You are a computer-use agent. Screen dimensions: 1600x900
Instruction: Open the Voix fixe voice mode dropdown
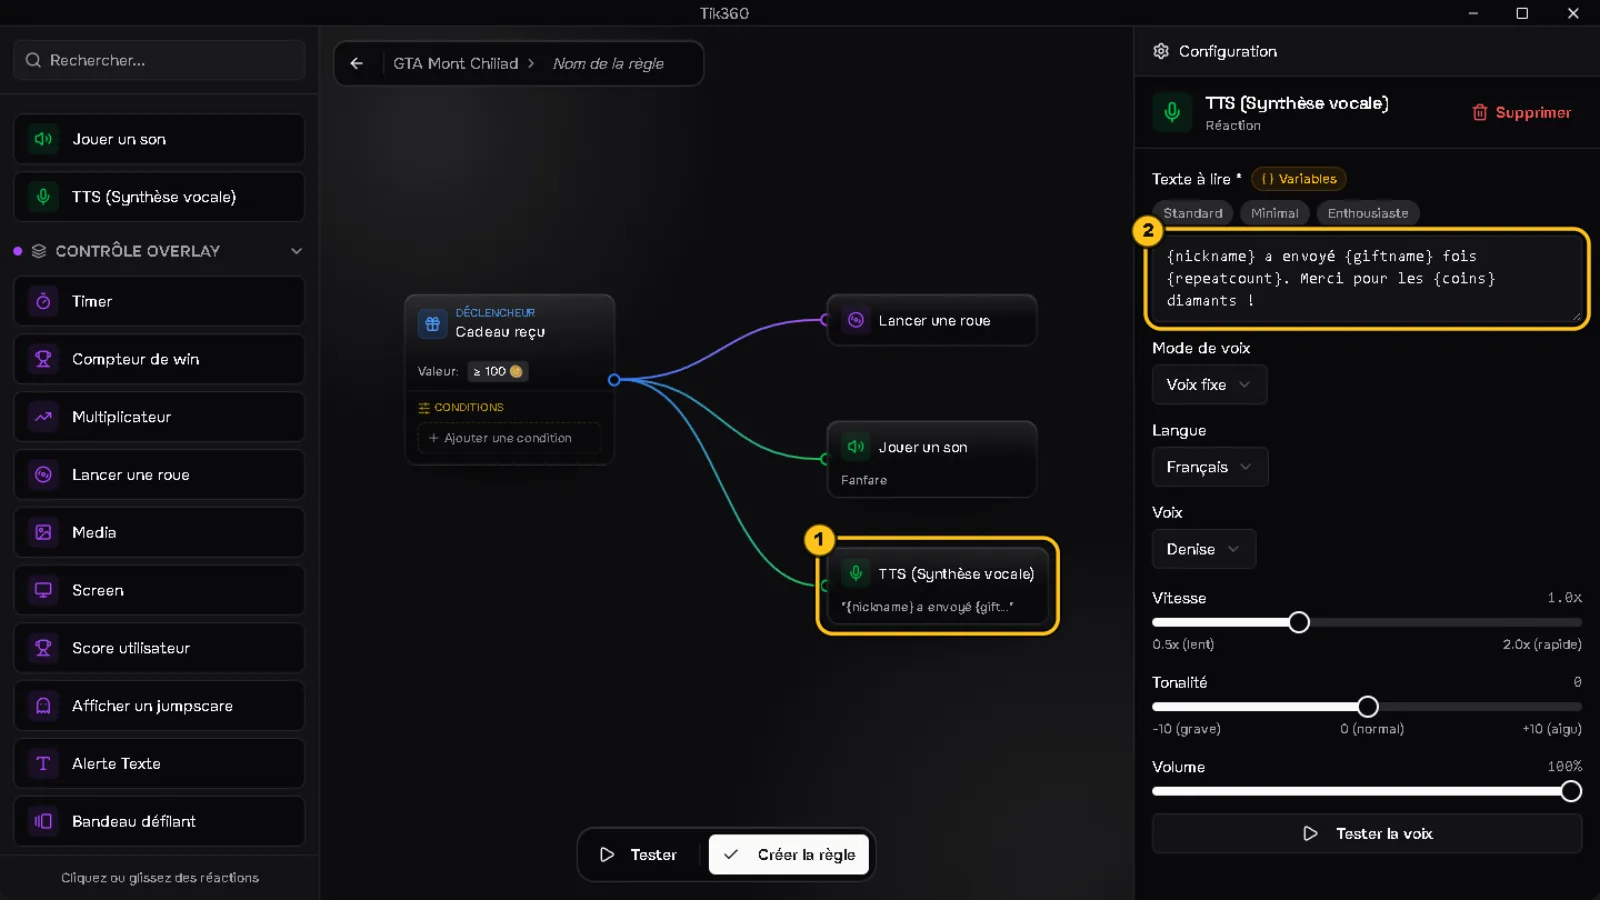tap(1209, 385)
